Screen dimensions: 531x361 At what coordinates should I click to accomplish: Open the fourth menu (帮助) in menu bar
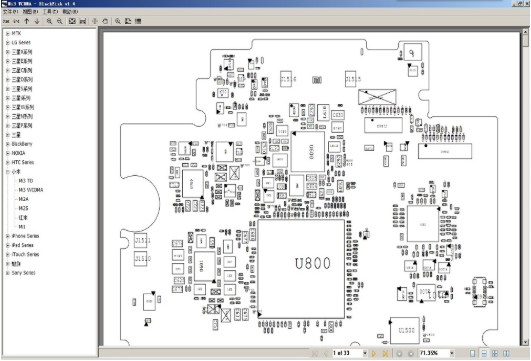click(70, 12)
